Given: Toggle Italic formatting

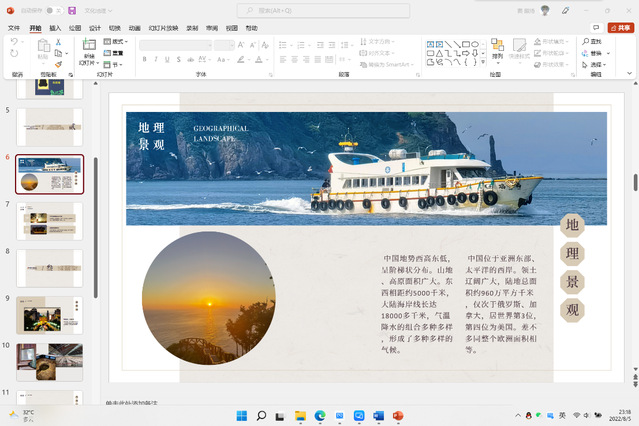Looking at the screenshot, I should [157, 59].
